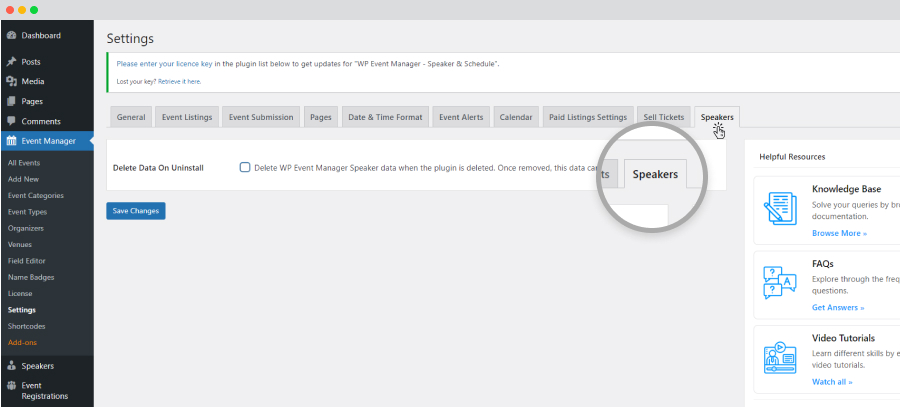
Task: Switch to Event Alerts tab
Action: 461,117
